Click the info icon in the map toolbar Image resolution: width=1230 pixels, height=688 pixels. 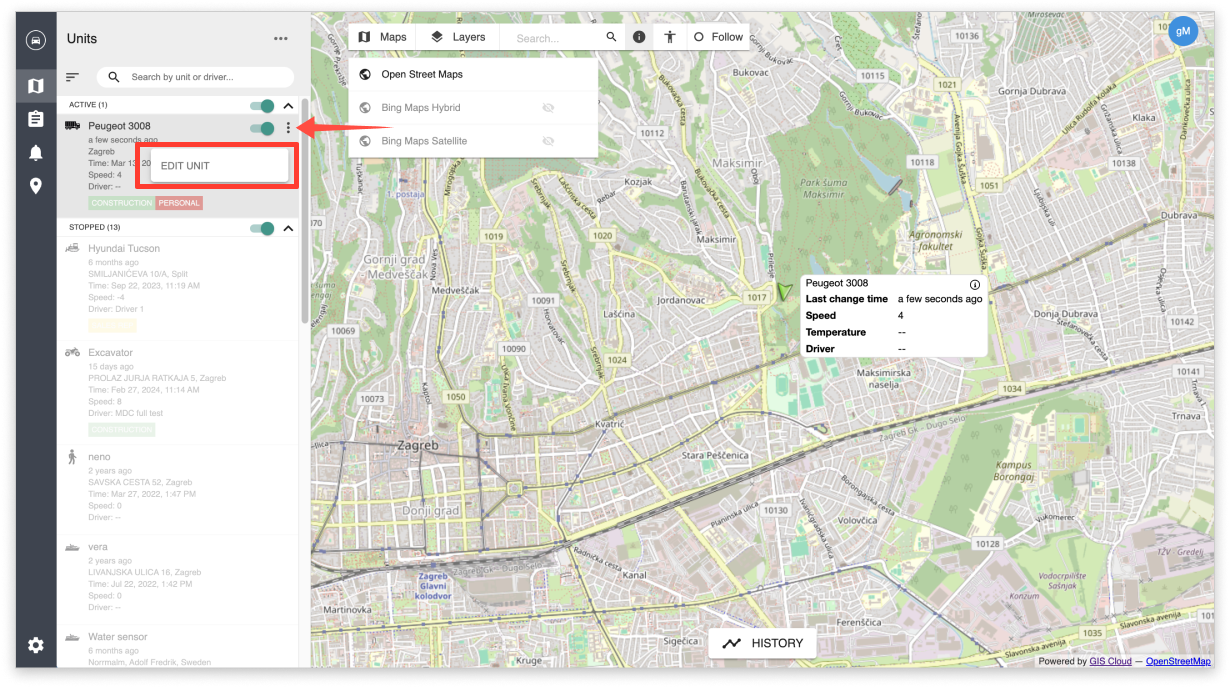(638, 36)
